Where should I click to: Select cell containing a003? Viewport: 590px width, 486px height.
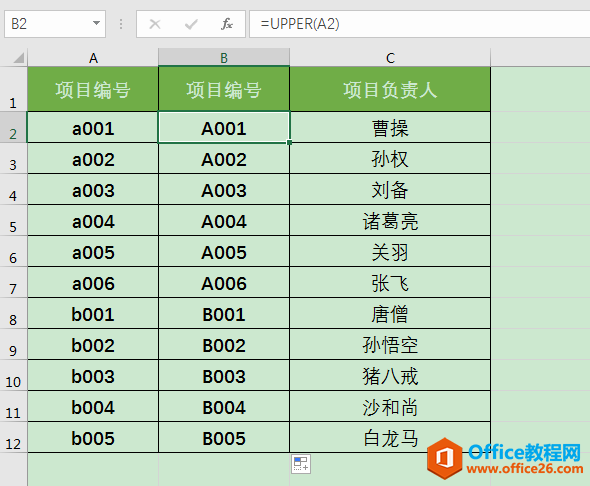(x=93, y=190)
